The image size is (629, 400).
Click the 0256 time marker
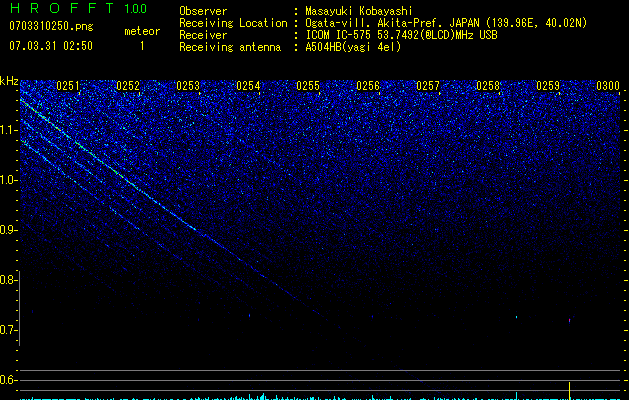click(x=368, y=86)
